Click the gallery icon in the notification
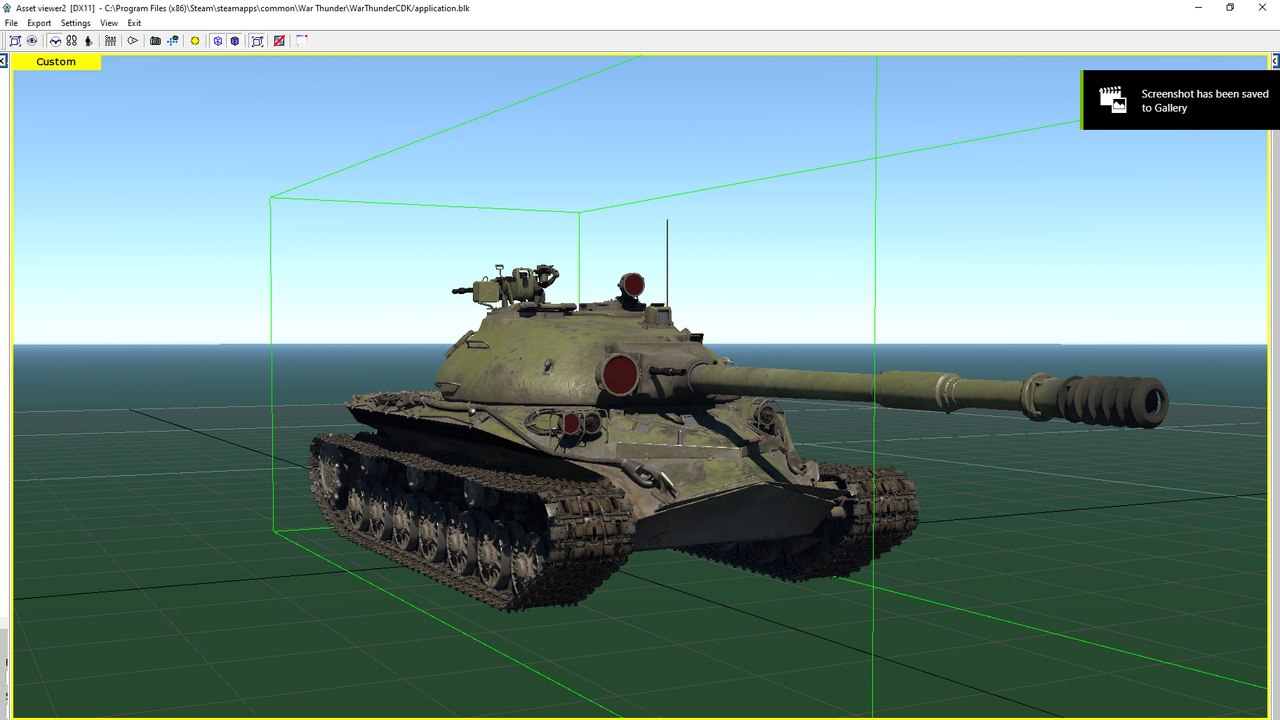The width and height of the screenshot is (1280, 720). (1112, 99)
